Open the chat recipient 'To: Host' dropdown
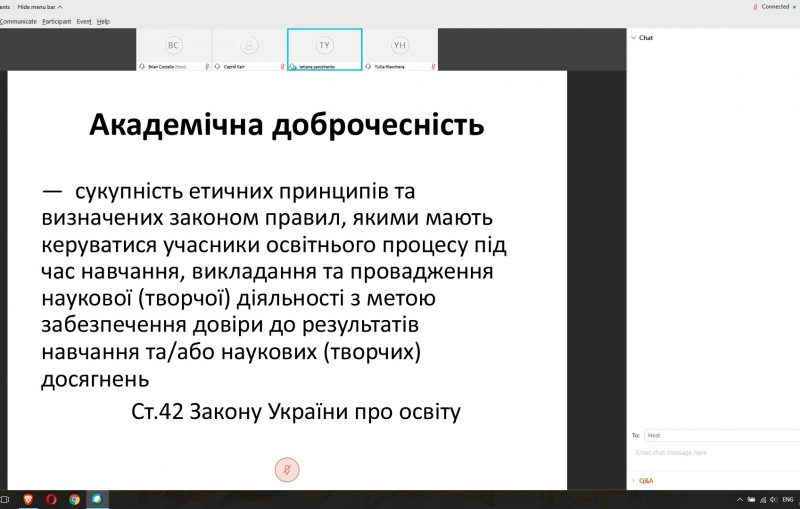 point(720,435)
